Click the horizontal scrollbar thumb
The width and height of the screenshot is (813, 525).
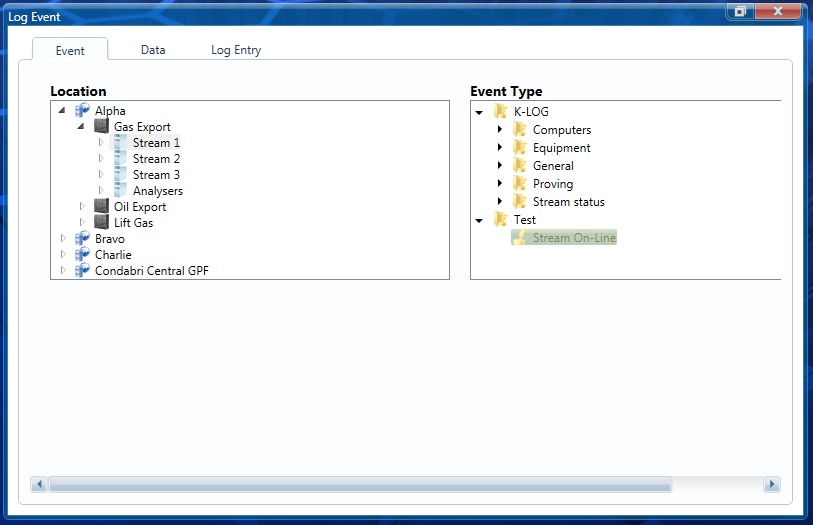pyautogui.click(x=360, y=485)
